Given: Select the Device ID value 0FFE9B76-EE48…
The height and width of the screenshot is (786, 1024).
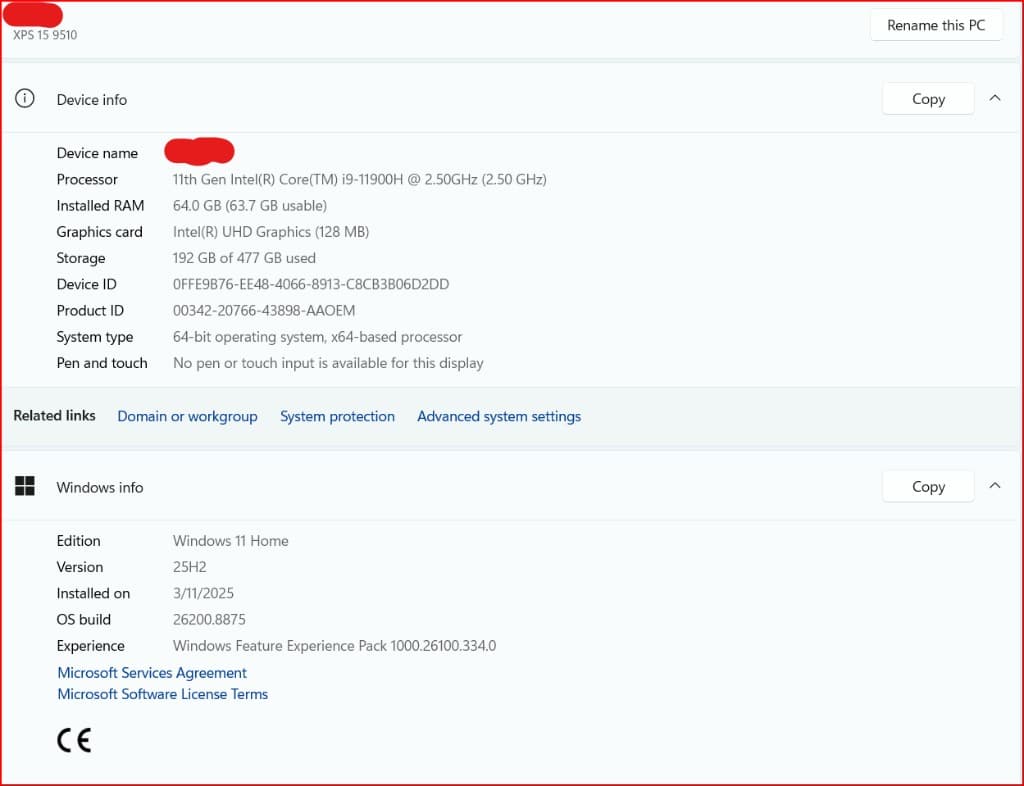Looking at the screenshot, I should (x=311, y=284).
